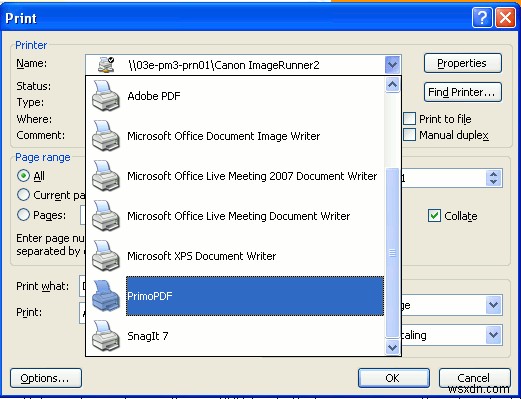The height and width of the screenshot is (399, 521).
Task: Open print Options dialog
Action: [x=46, y=378]
